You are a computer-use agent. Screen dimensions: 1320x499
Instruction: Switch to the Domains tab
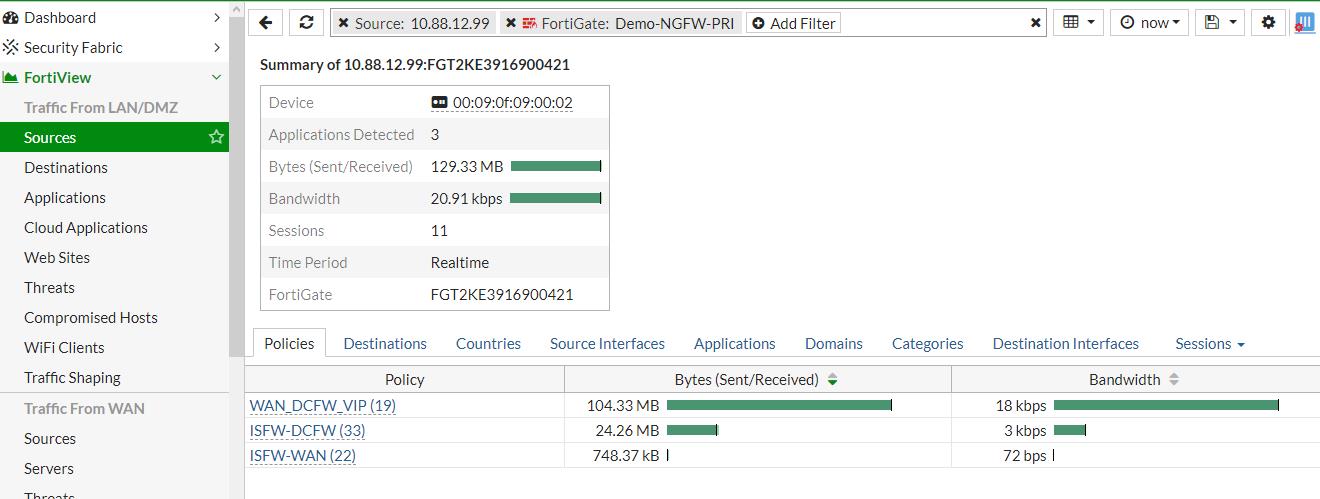tap(834, 343)
